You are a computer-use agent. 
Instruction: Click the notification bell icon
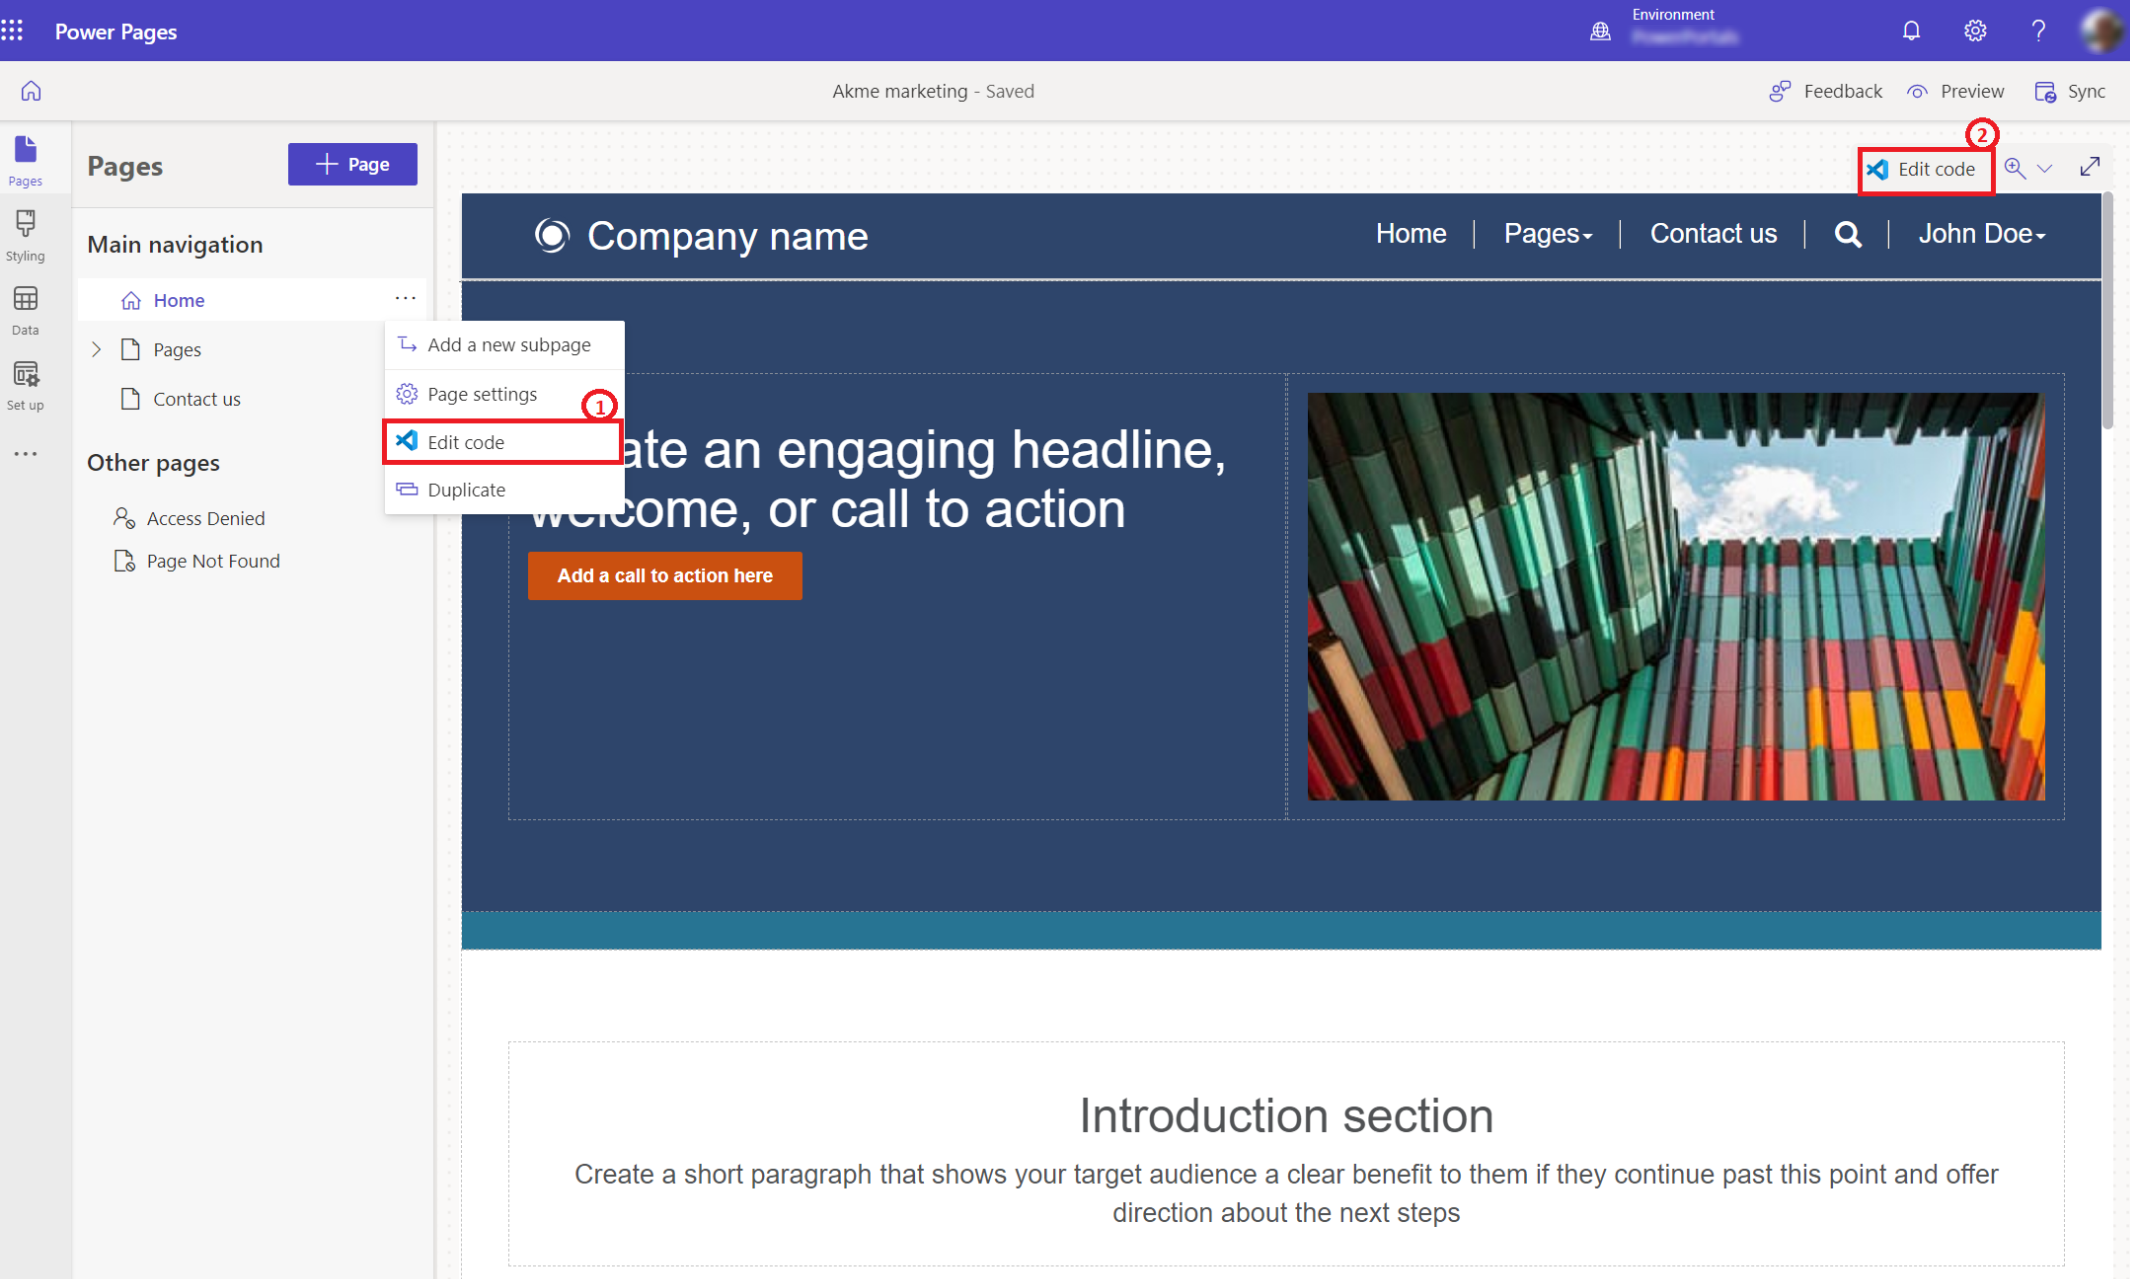1912,29
